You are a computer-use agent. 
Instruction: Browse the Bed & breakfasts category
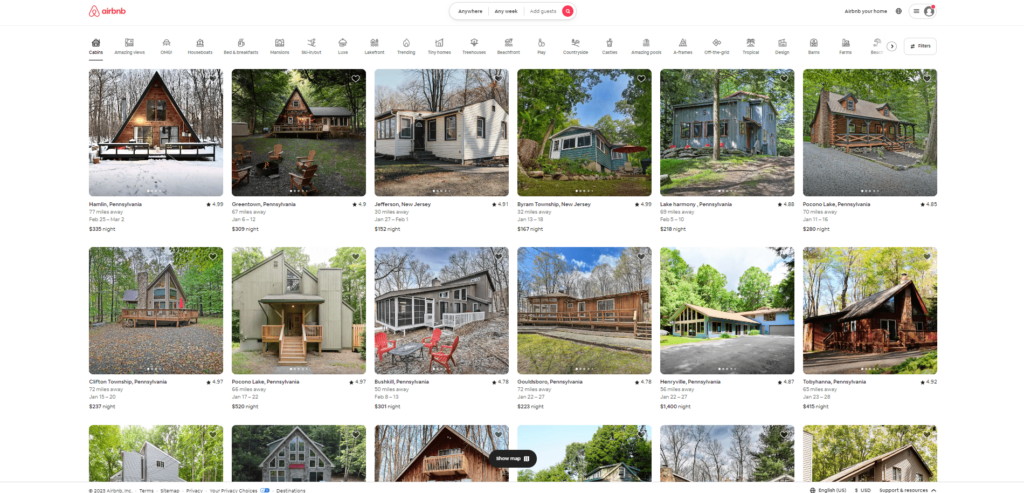[x=241, y=46]
